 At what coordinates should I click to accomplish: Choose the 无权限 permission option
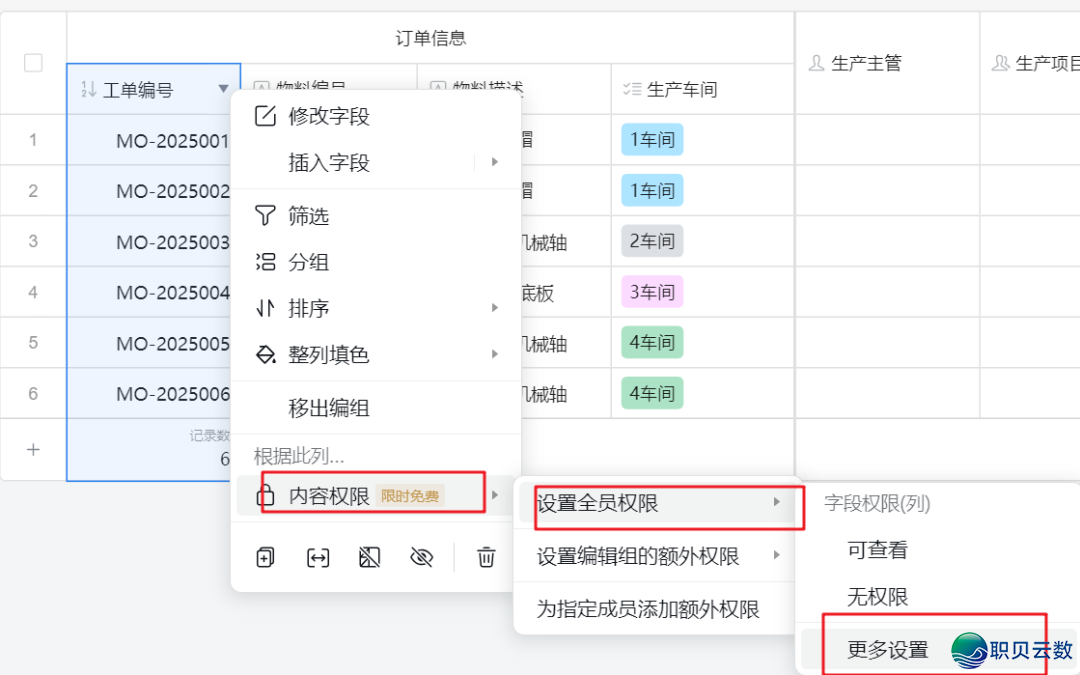point(877,597)
